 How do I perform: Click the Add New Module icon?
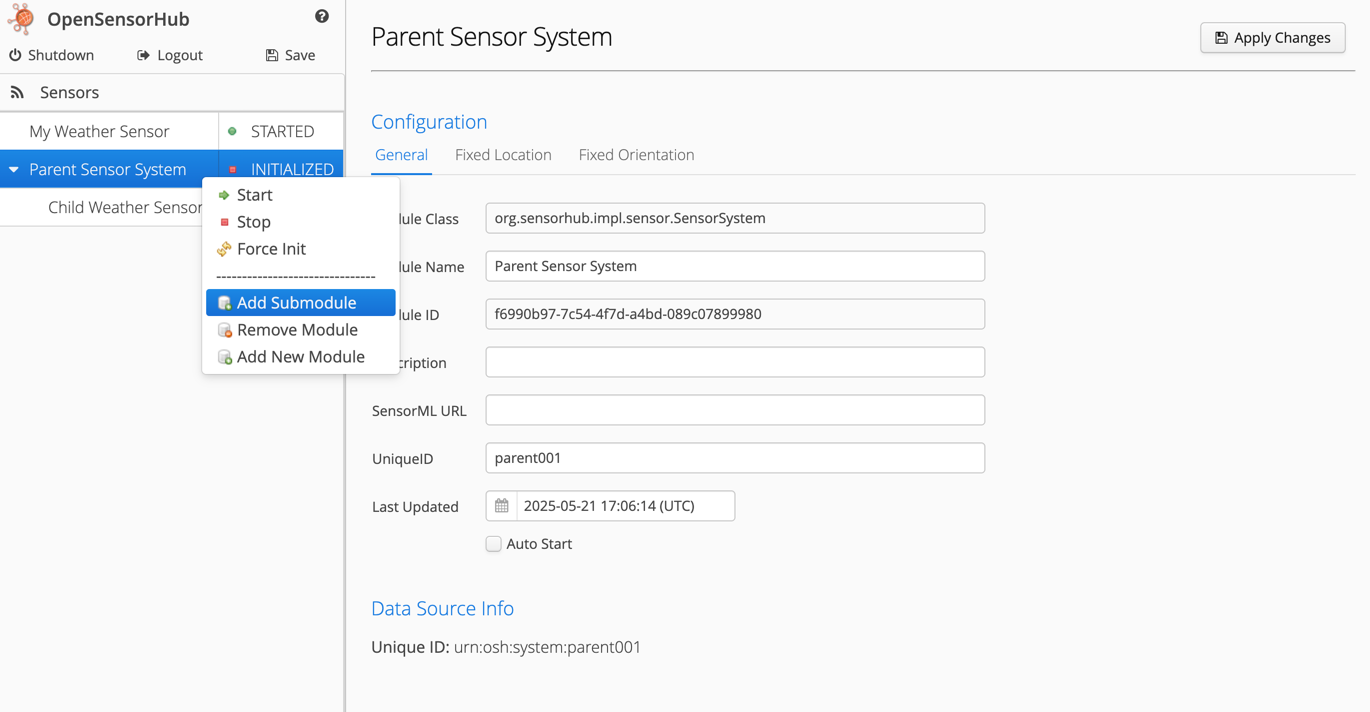225,357
